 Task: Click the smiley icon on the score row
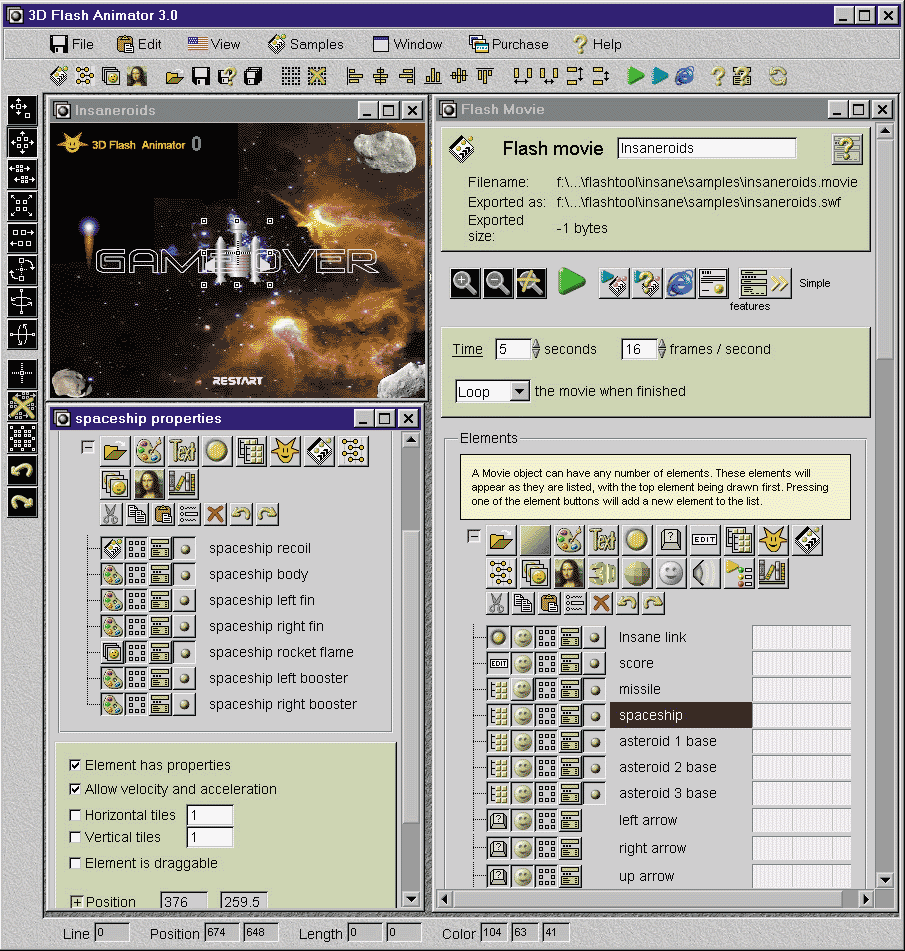(x=522, y=664)
